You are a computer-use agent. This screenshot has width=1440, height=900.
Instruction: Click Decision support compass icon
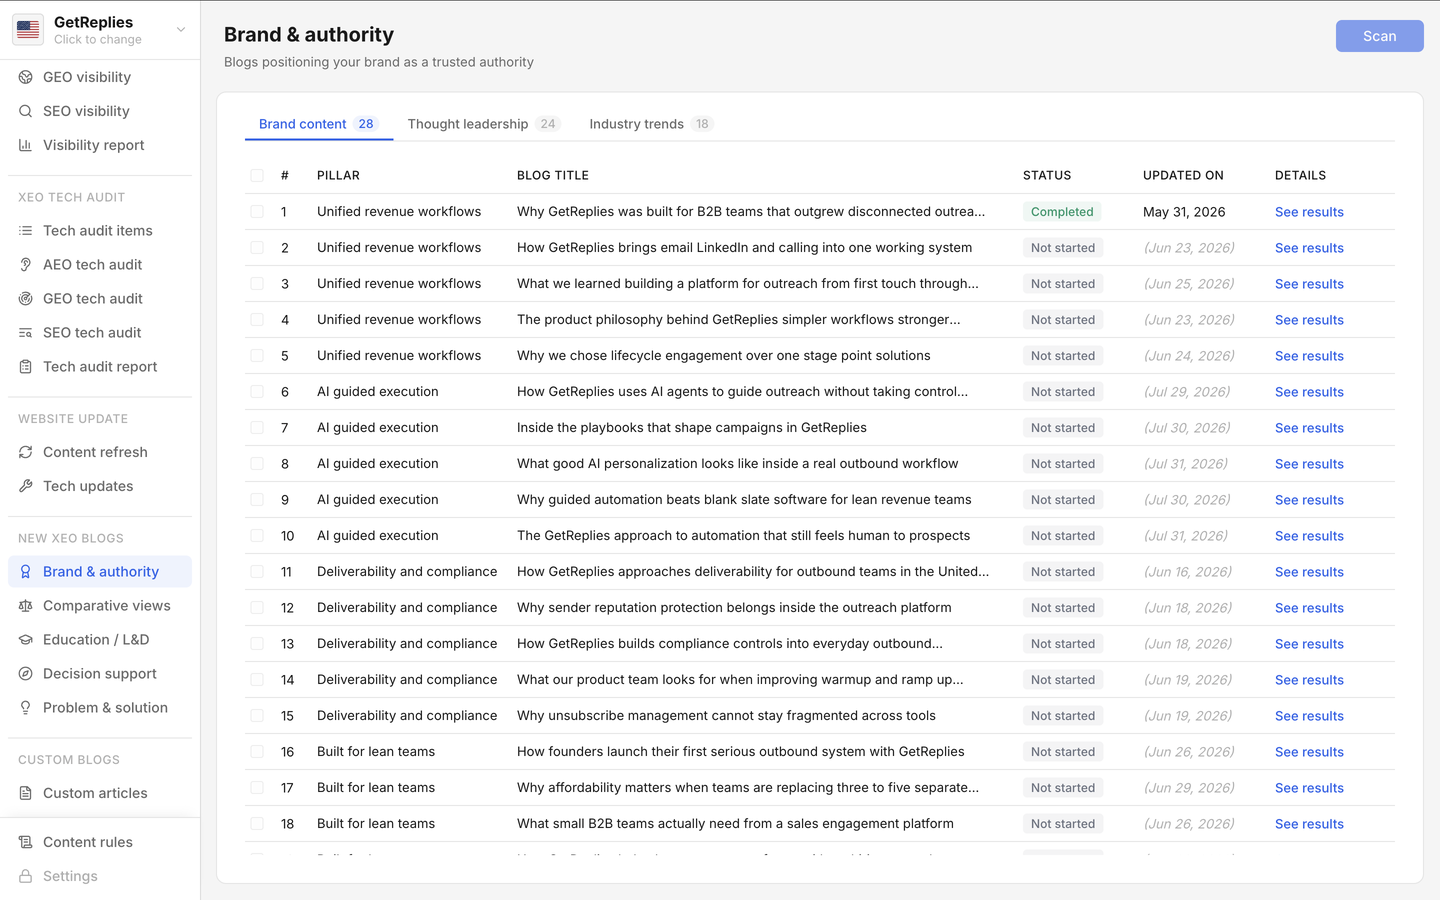[x=26, y=674]
